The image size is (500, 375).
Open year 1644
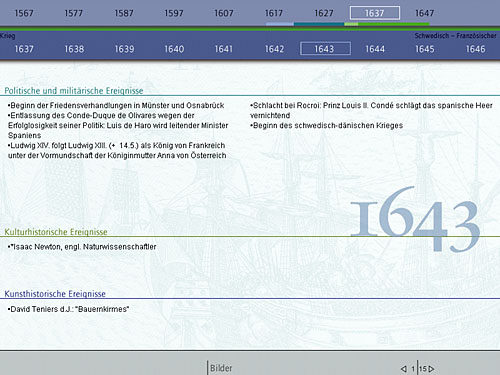[375, 49]
